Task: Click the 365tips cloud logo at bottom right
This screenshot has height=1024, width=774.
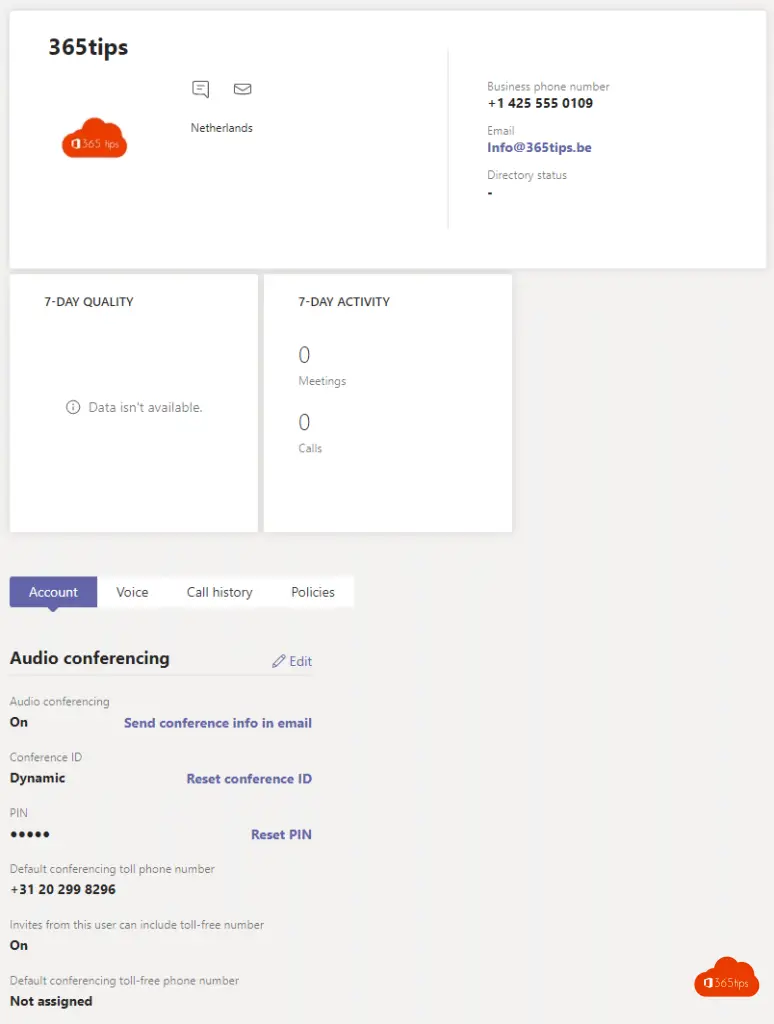Action: pos(726,978)
